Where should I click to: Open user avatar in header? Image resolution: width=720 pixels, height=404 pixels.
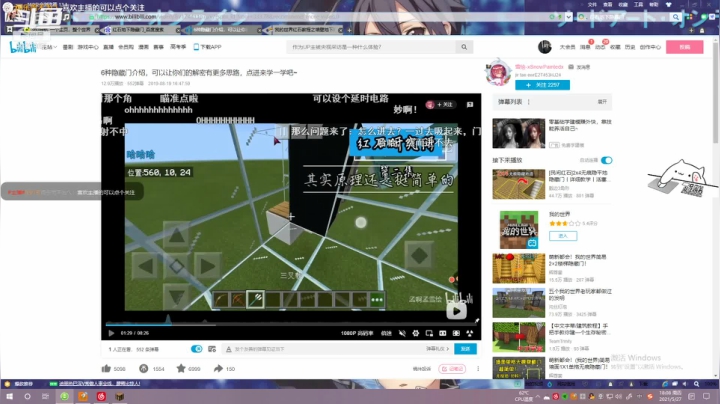point(545,46)
